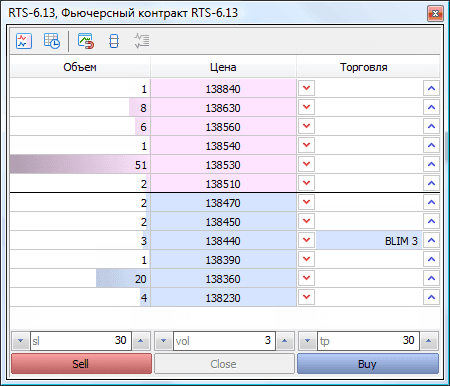Image resolution: width=450 pixels, height=386 pixels.
Task: Click red sell arrow at price 138360
Action: 306,278
